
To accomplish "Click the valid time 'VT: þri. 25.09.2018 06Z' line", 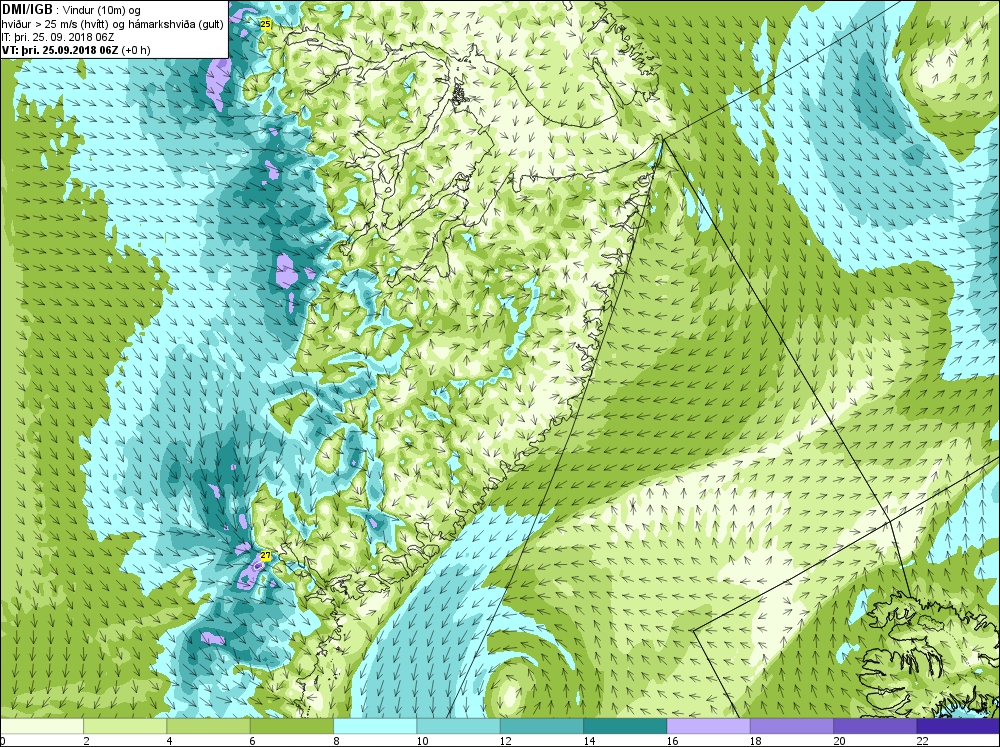I will (x=76, y=50).
